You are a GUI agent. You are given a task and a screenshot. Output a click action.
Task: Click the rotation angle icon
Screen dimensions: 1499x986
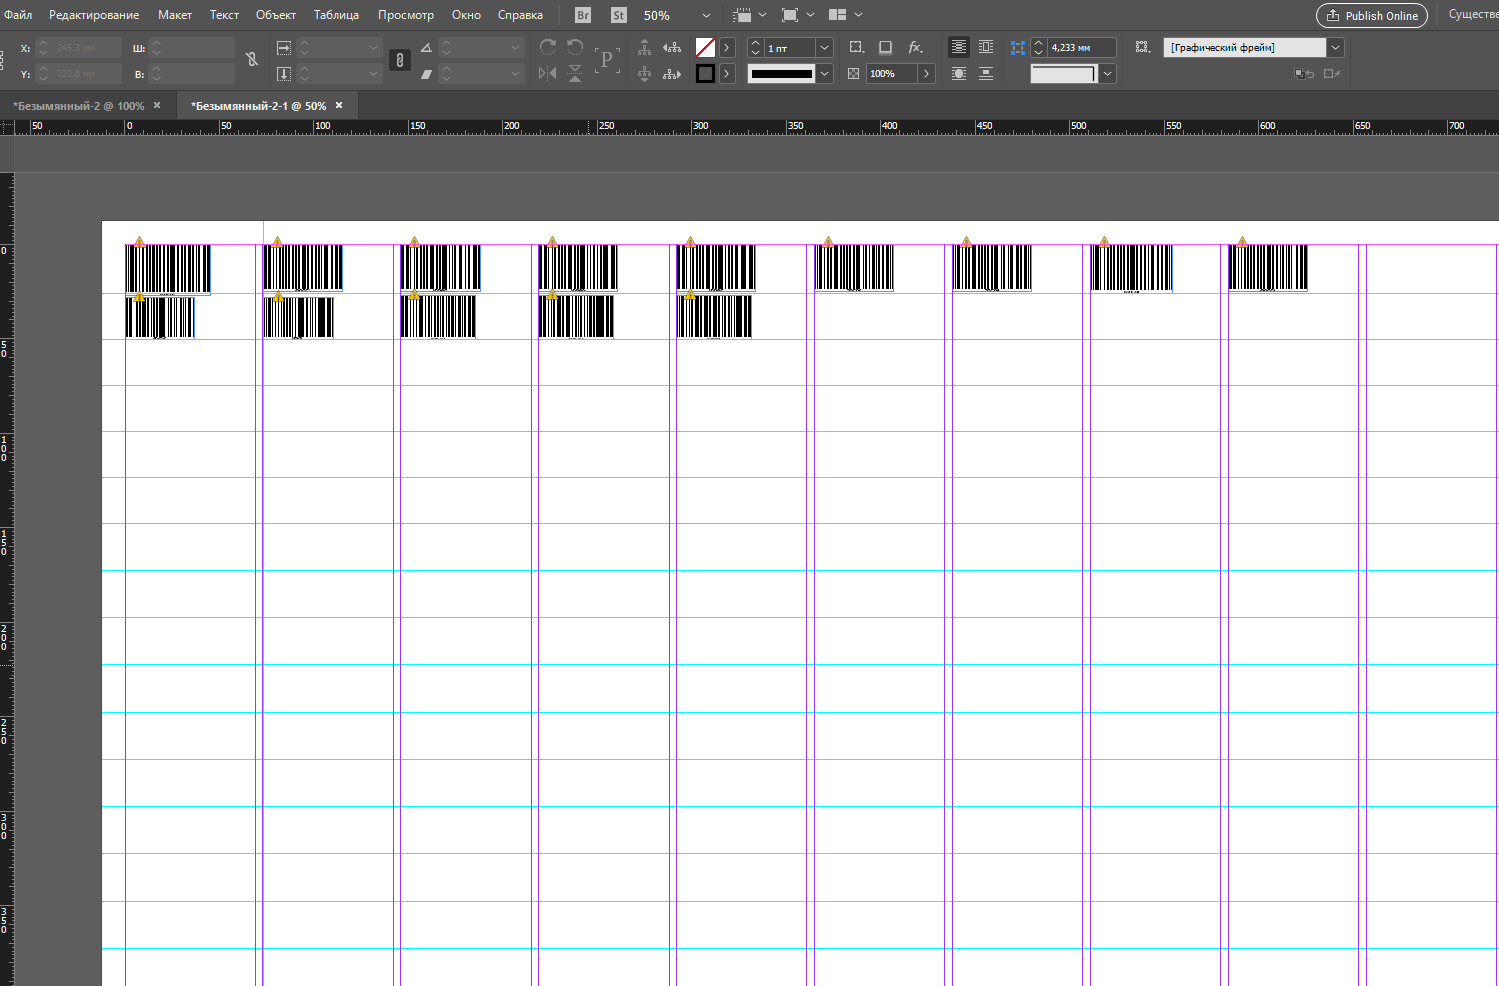pyautogui.click(x=426, y=47)
